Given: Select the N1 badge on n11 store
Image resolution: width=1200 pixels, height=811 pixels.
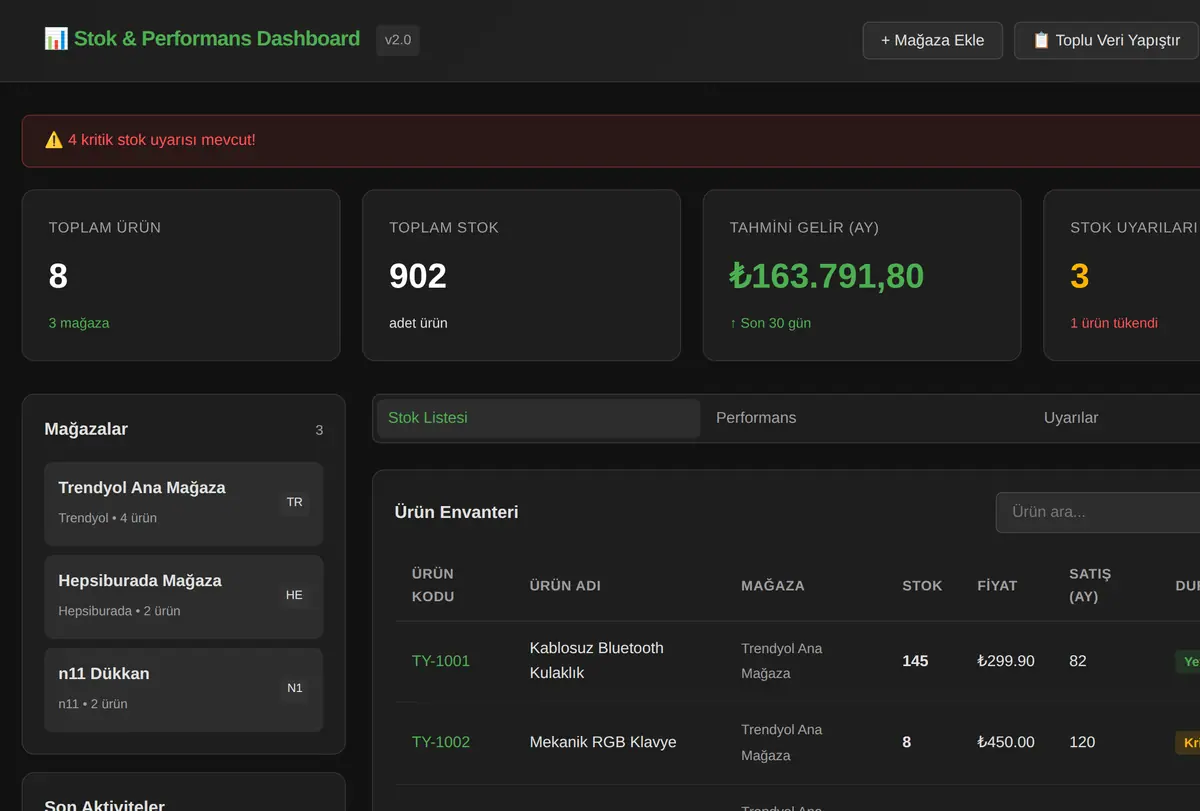Looking at the screenshot, I should tap(294, 688).
